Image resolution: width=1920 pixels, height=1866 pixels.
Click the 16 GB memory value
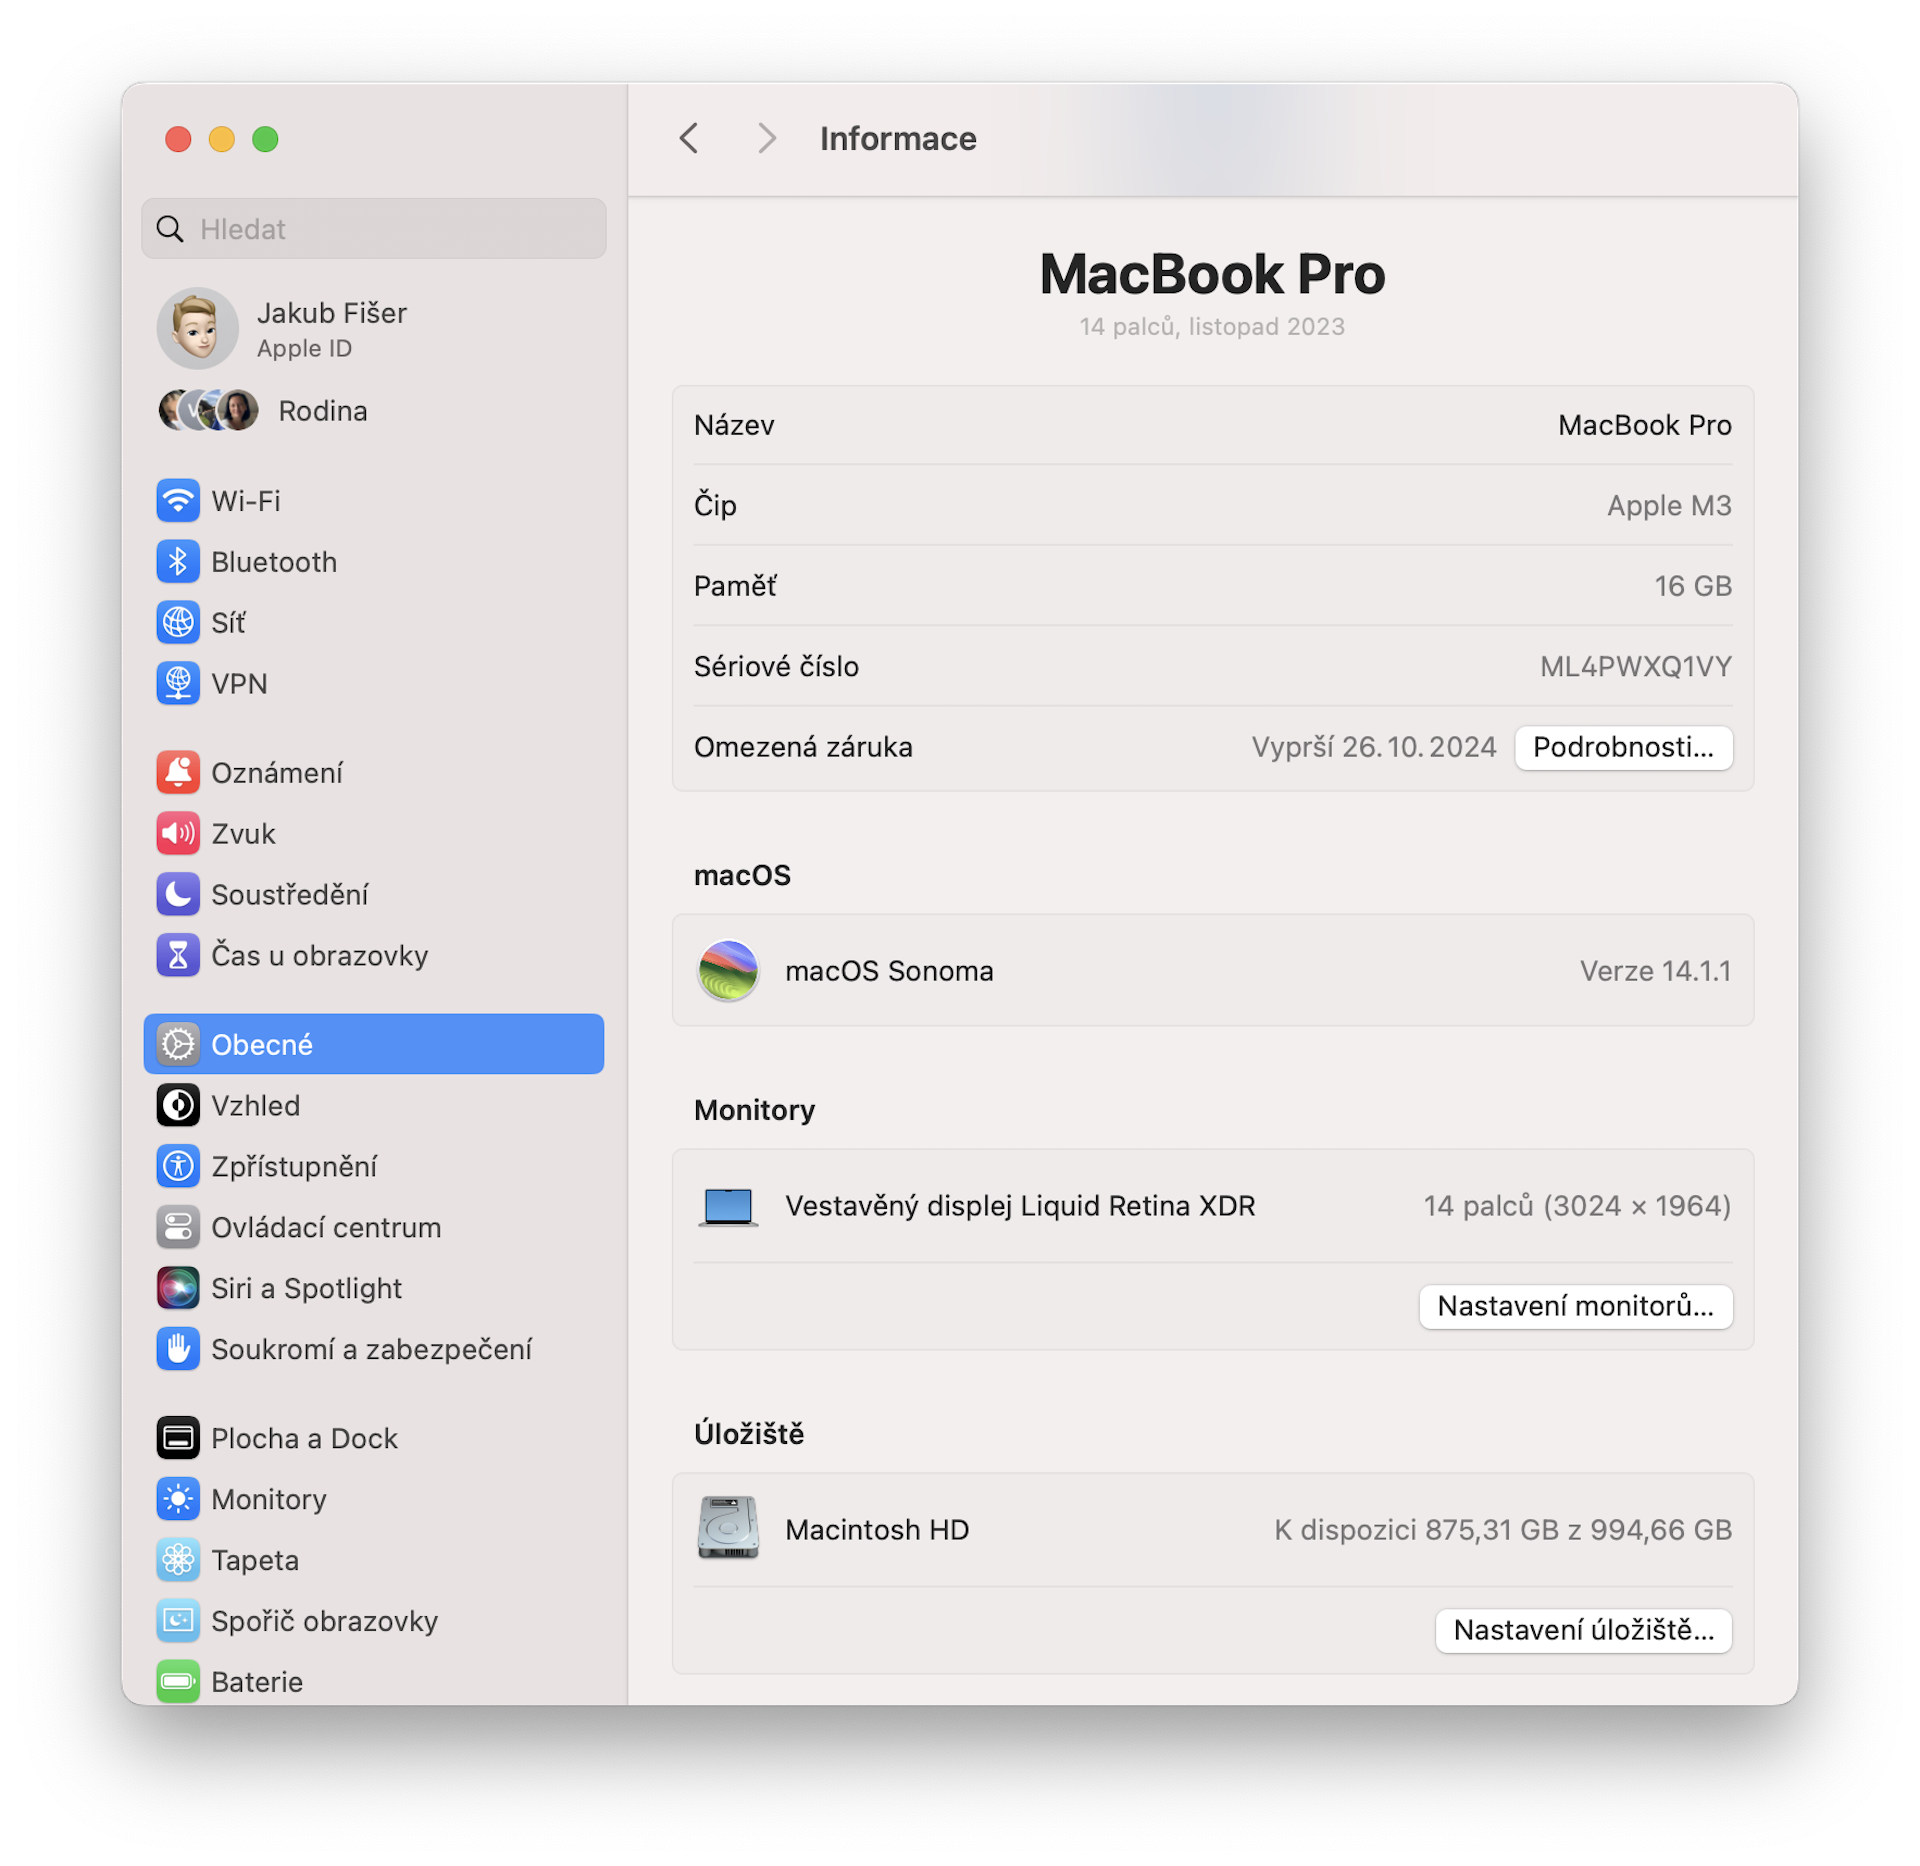click(1693, 587)
